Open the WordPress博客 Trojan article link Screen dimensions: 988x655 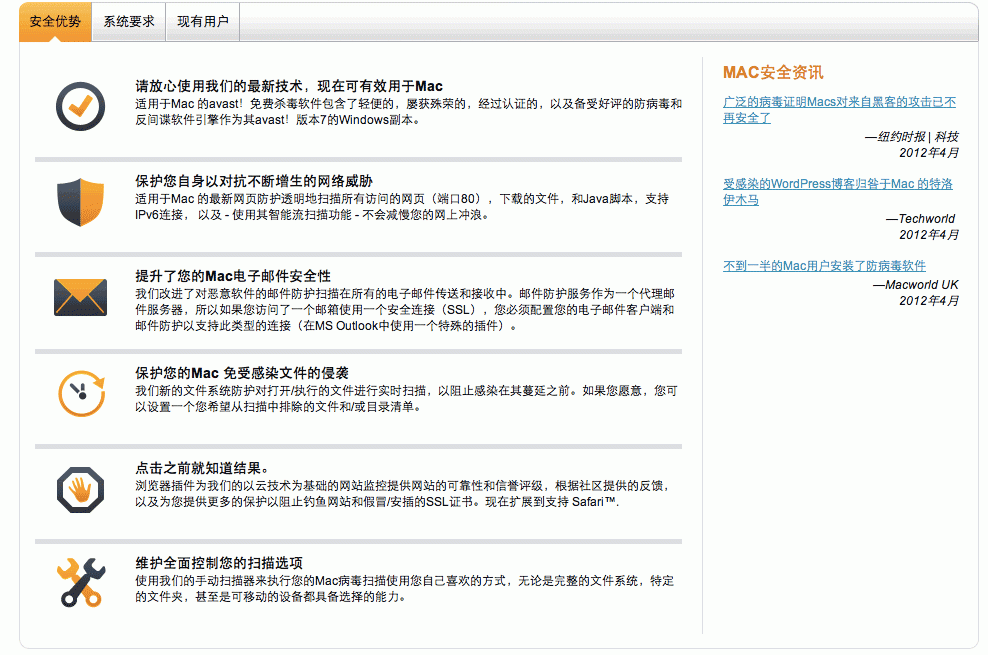838,194
